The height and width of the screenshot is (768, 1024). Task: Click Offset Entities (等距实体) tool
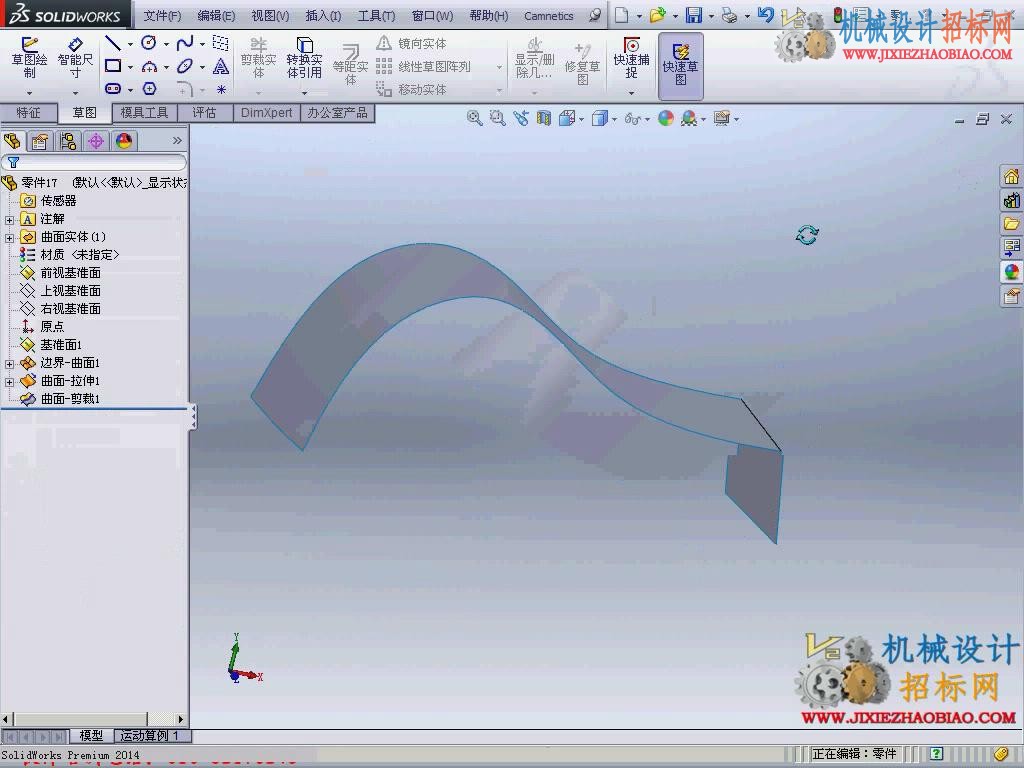click(x=351, y=65)
